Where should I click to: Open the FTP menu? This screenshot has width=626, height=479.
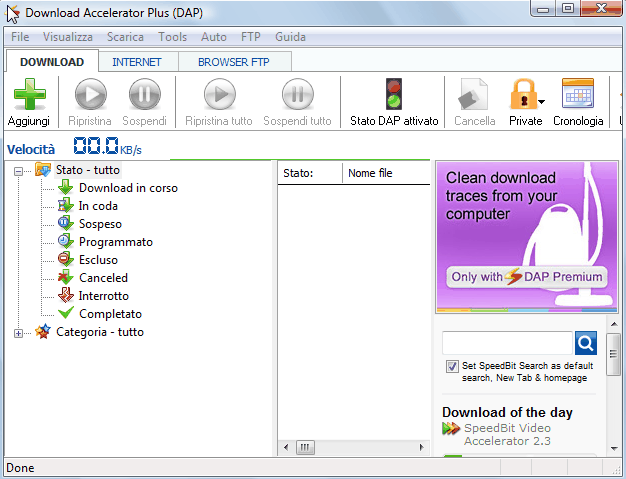pos(250,37)
